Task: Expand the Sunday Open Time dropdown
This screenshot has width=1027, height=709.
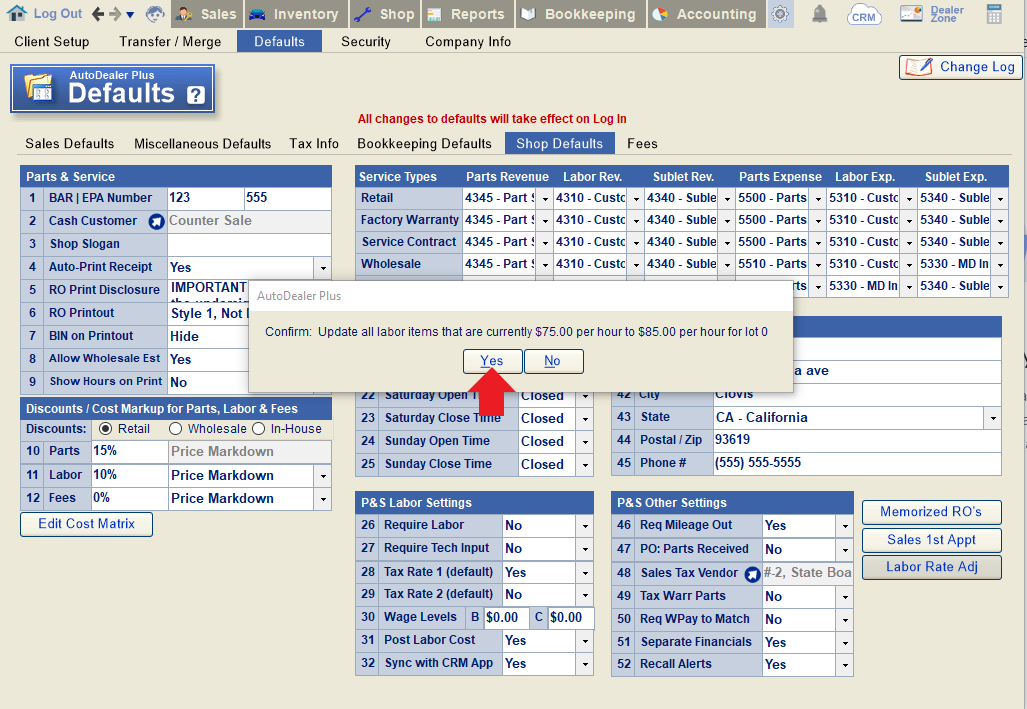Action: (x=585, y=442)
